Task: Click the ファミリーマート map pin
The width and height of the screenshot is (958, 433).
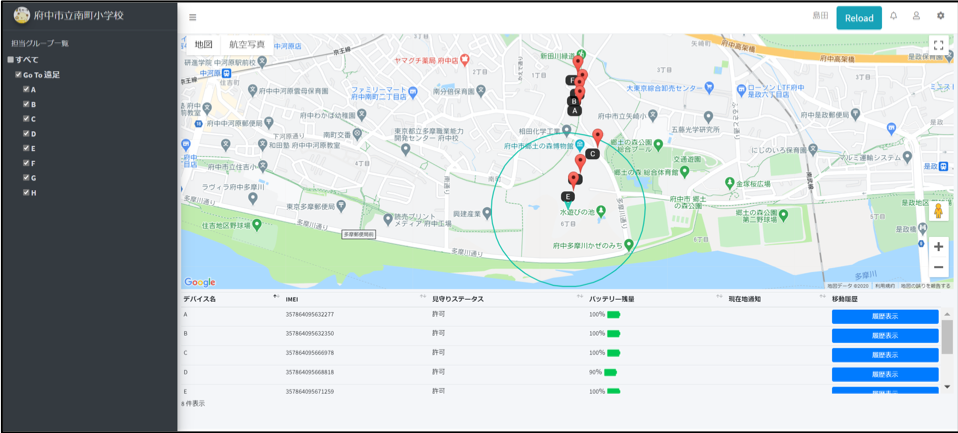Action: (x=413, y=91)
